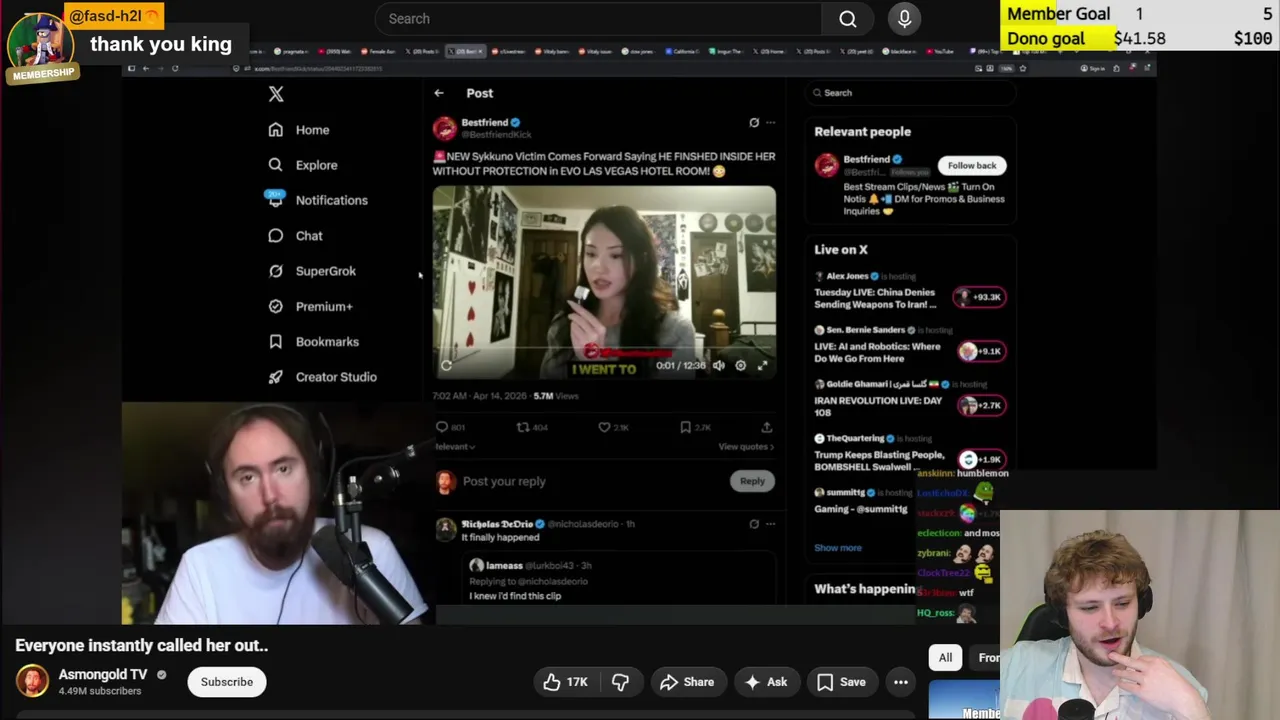Click the reply count icon
Screen dimensions: 1280x720
coord(441,427)
